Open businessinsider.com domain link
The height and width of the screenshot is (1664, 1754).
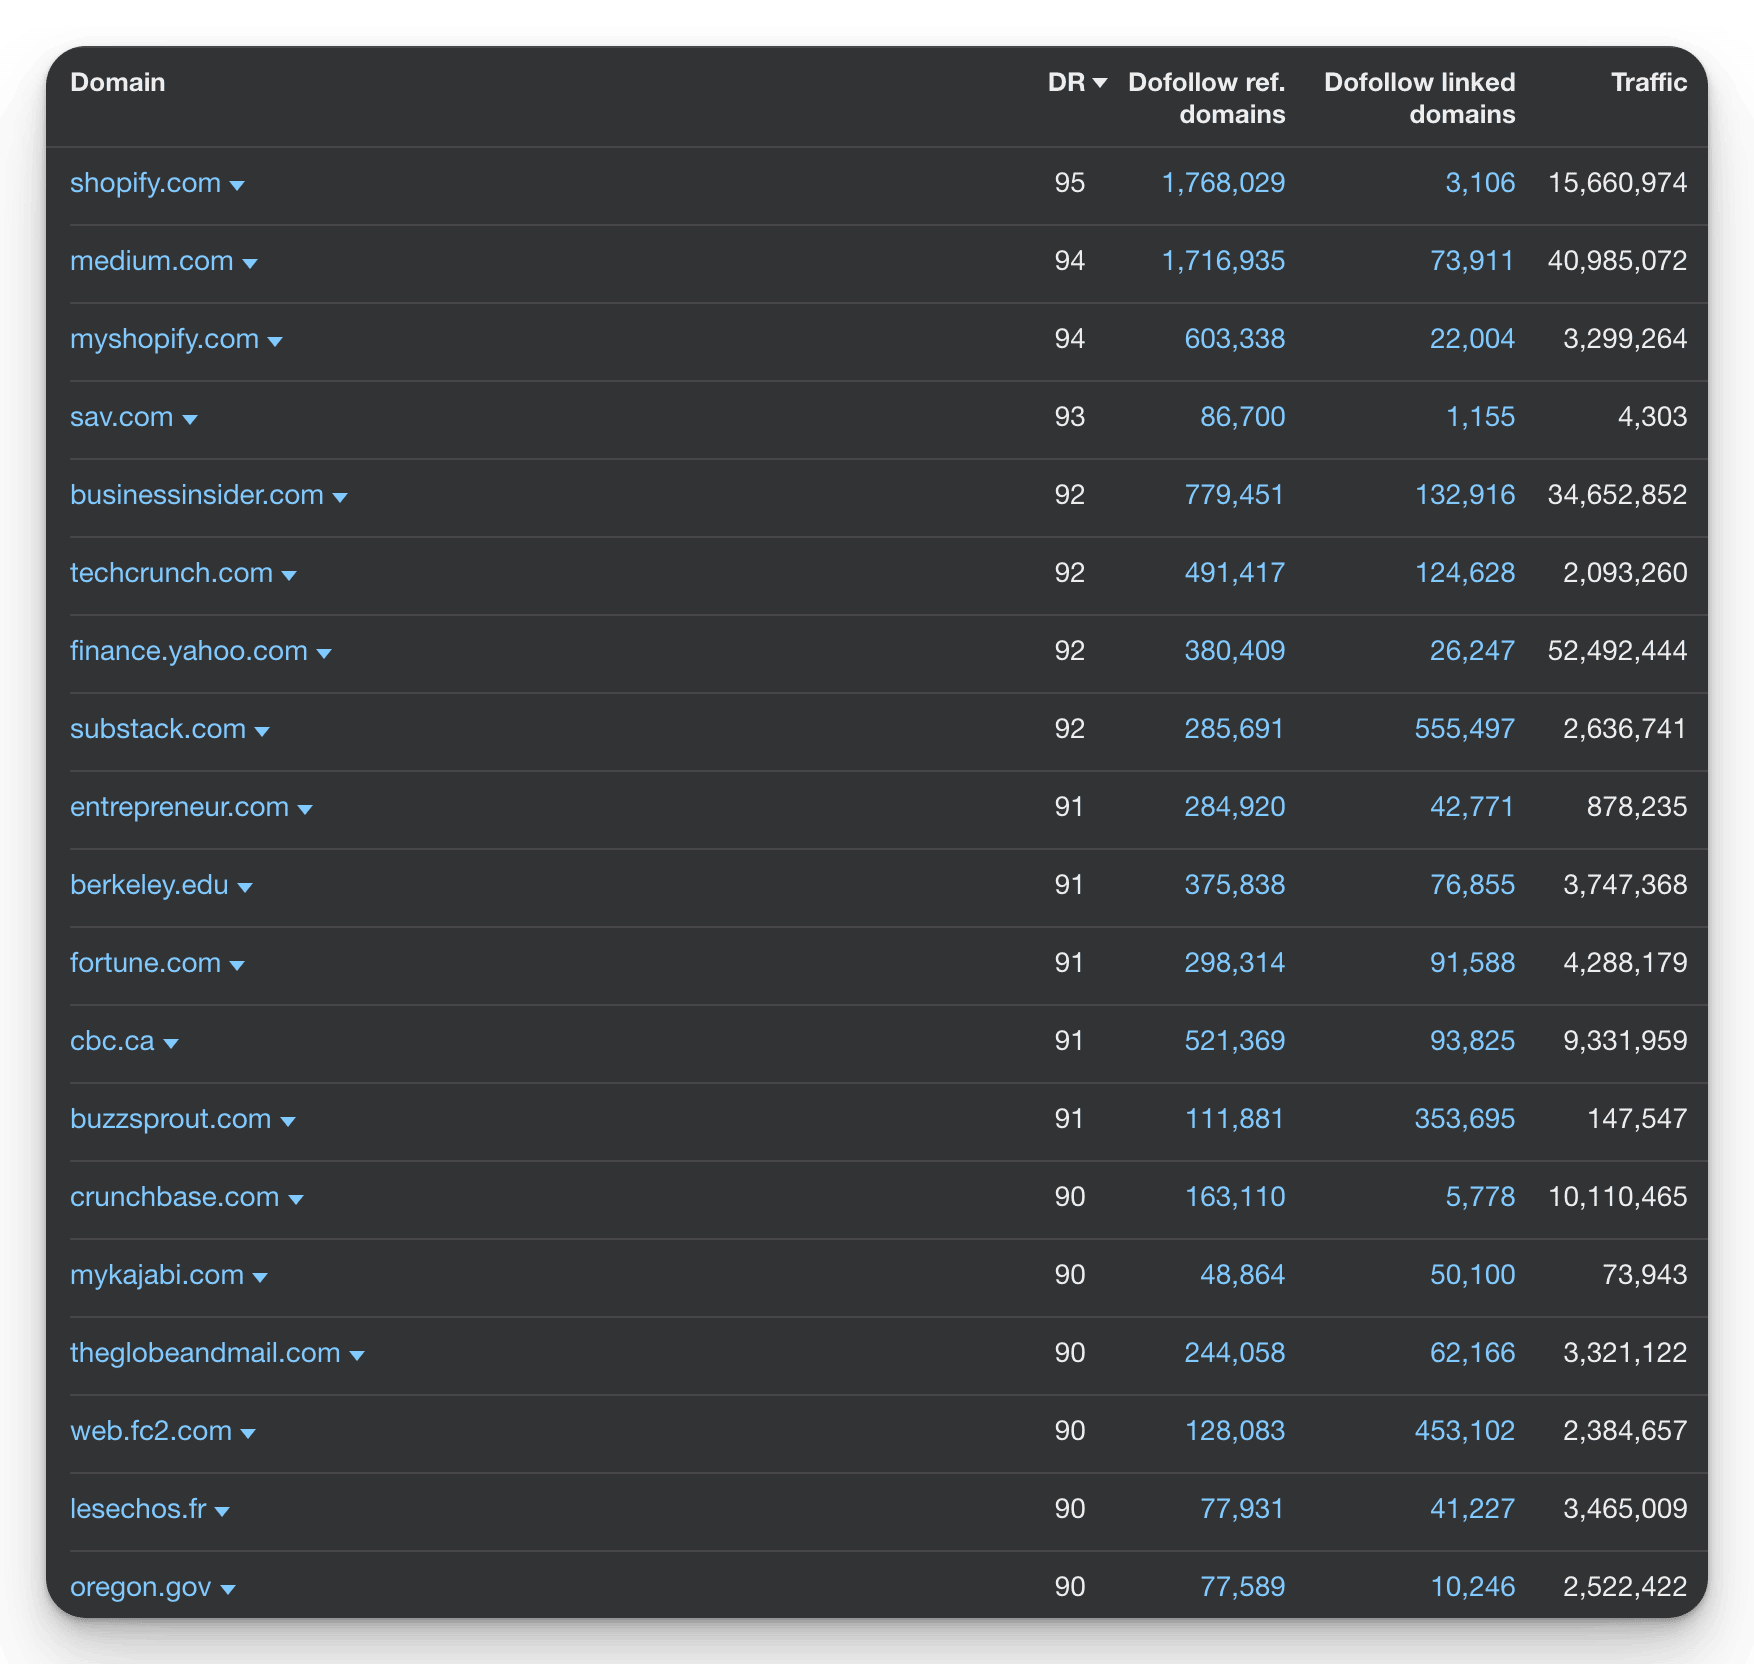197,495
